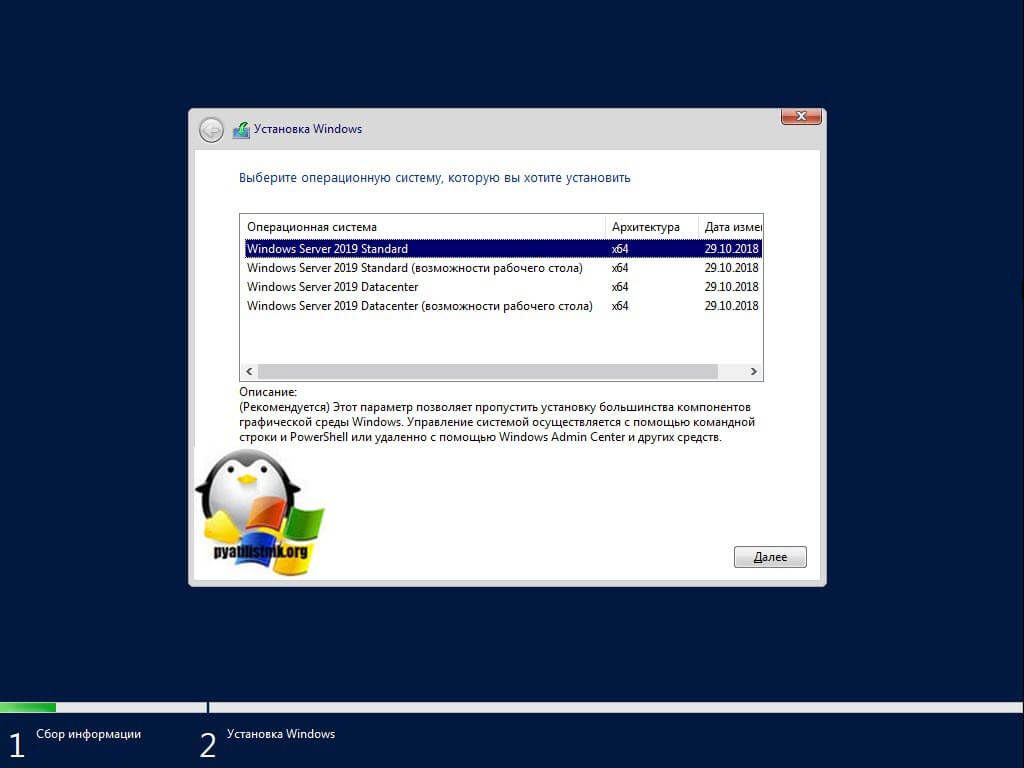Click the truncated "Дата изме" column header

pos(732,227)
